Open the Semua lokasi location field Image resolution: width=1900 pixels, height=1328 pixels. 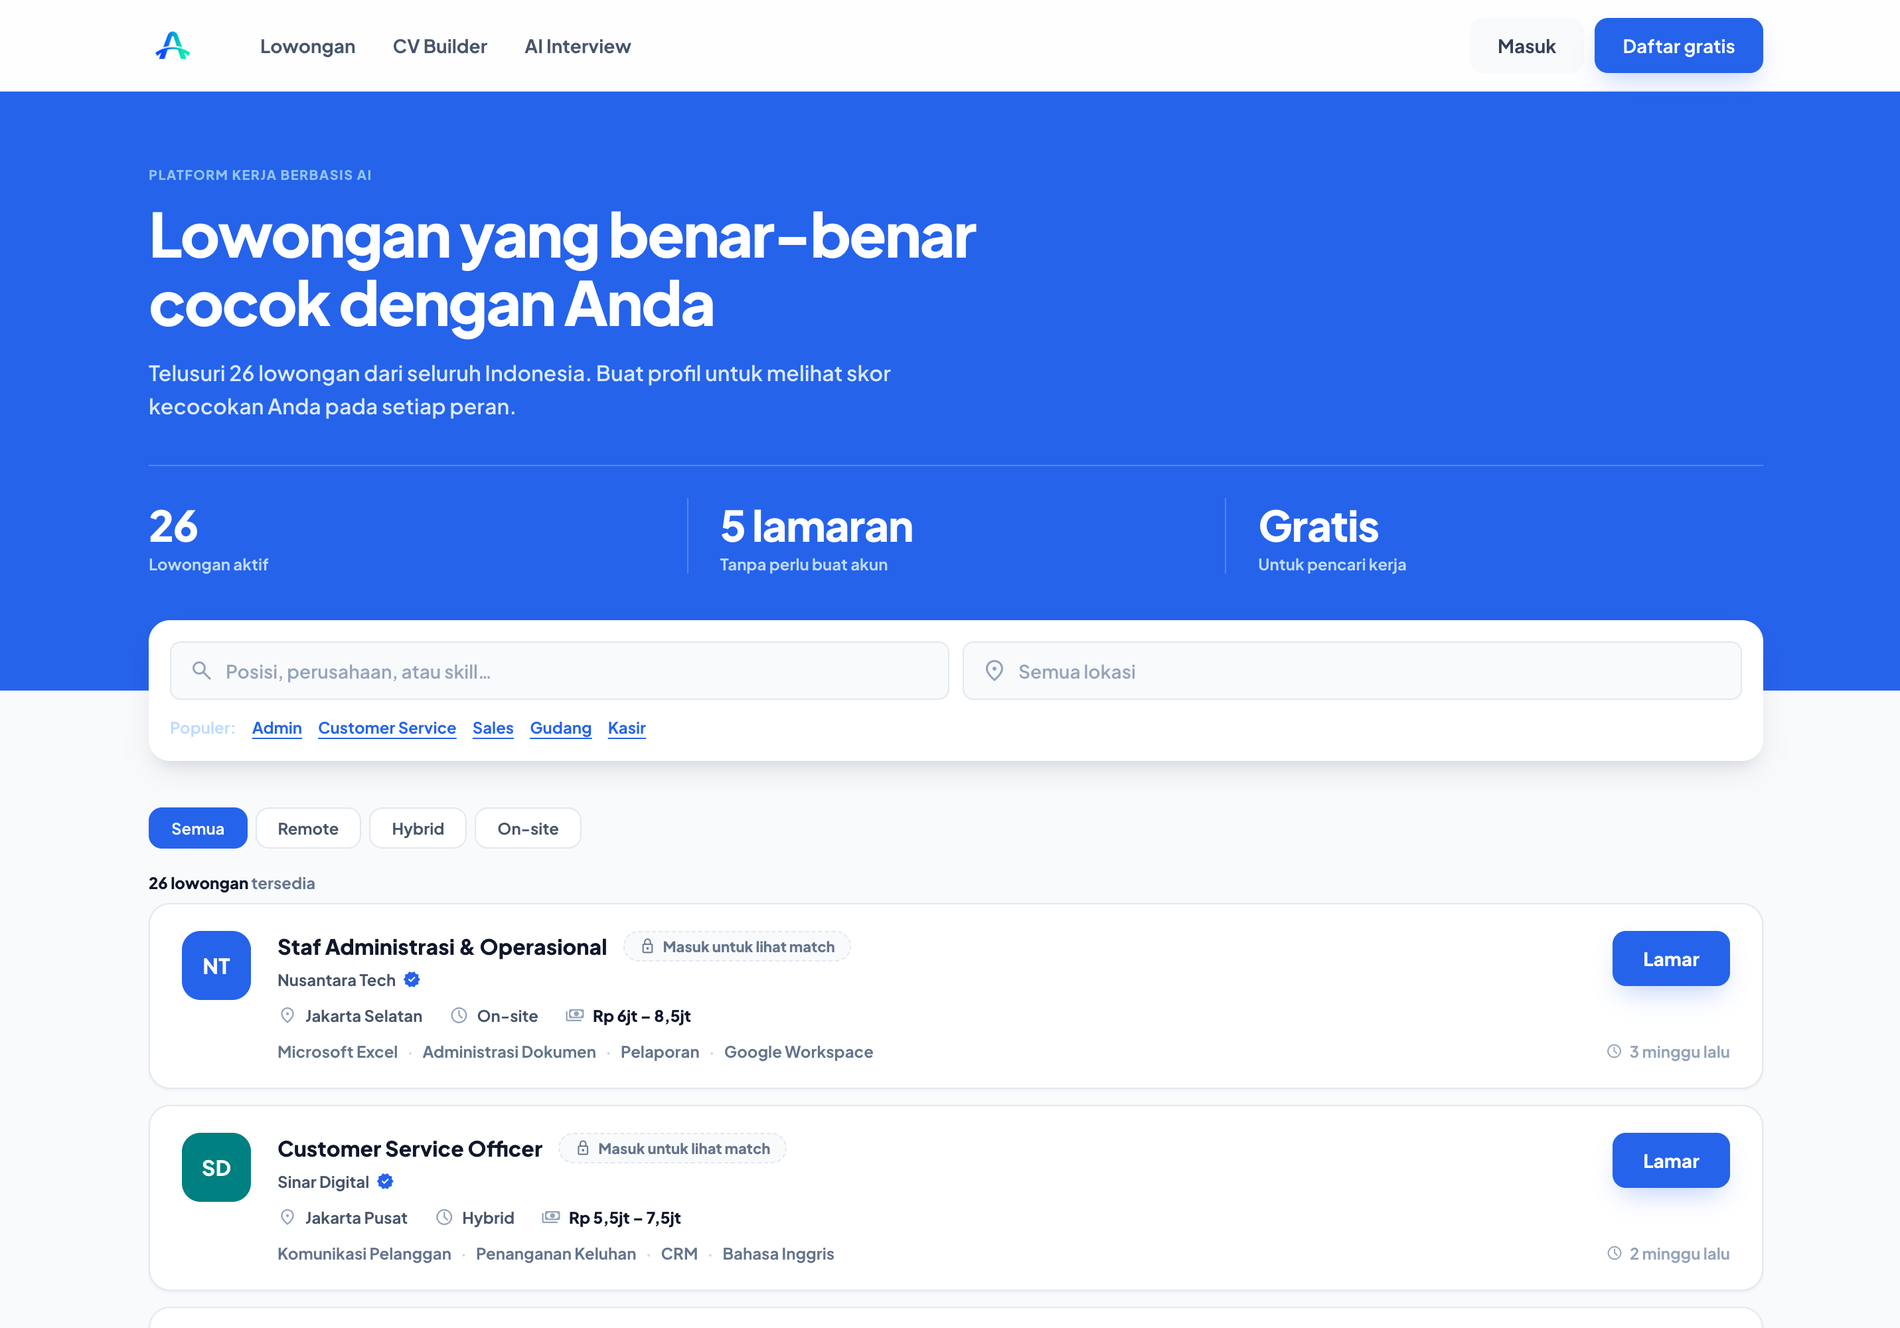[1352, 671]
